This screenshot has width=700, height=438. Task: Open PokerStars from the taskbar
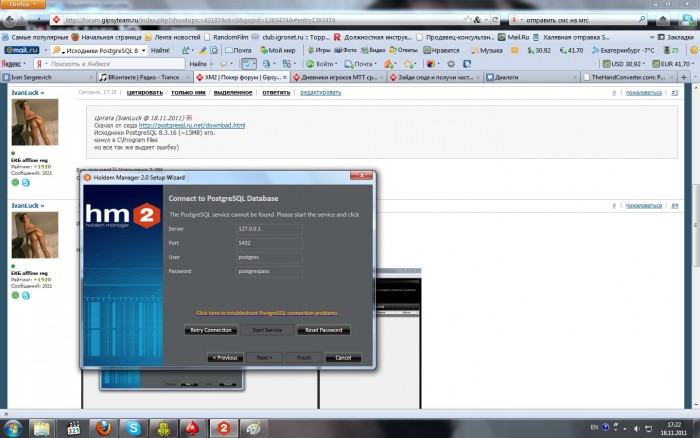pyautogui.click(x=193, y=428)
